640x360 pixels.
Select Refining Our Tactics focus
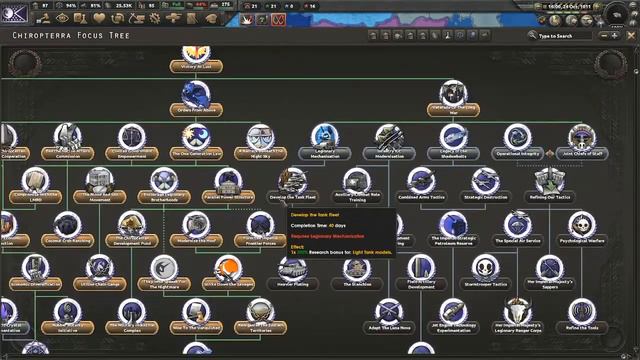click(x=550, y=186)
